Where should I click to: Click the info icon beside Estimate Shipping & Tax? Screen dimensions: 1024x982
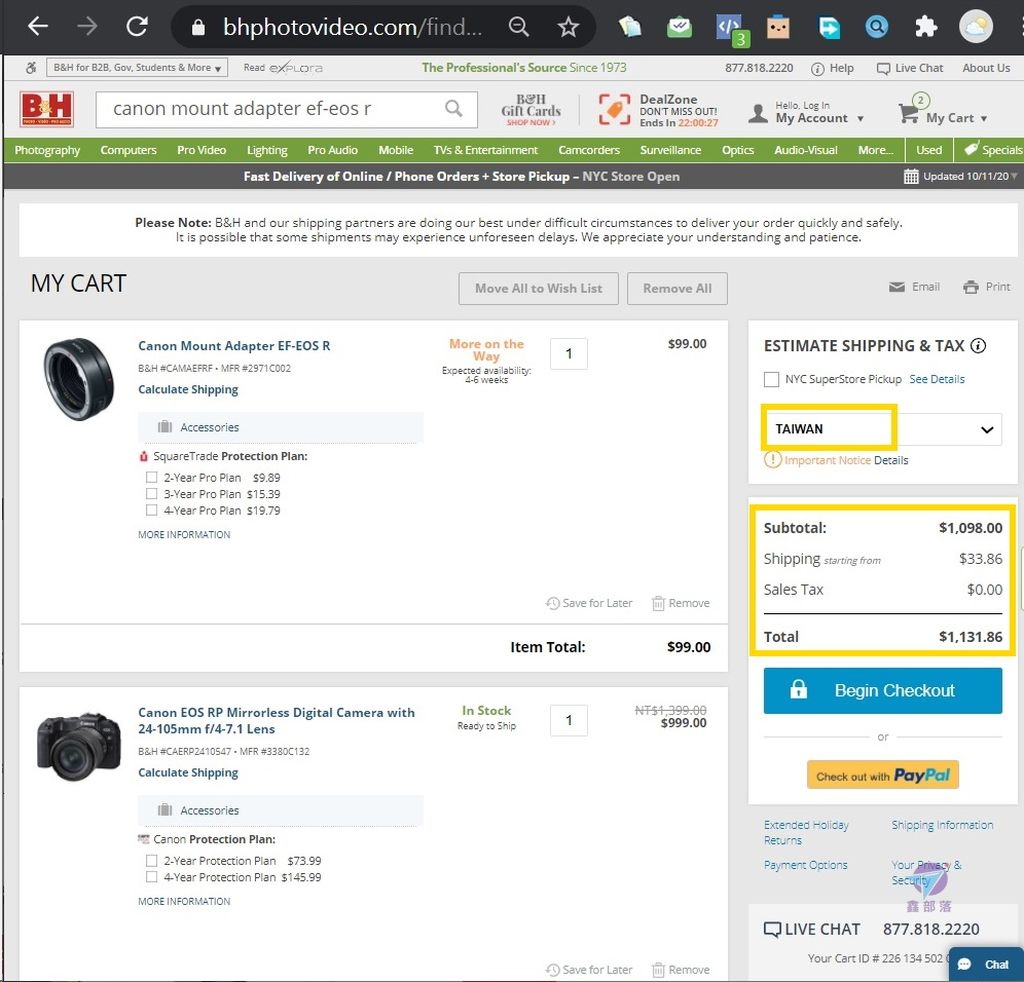click(x=978, y=345)
